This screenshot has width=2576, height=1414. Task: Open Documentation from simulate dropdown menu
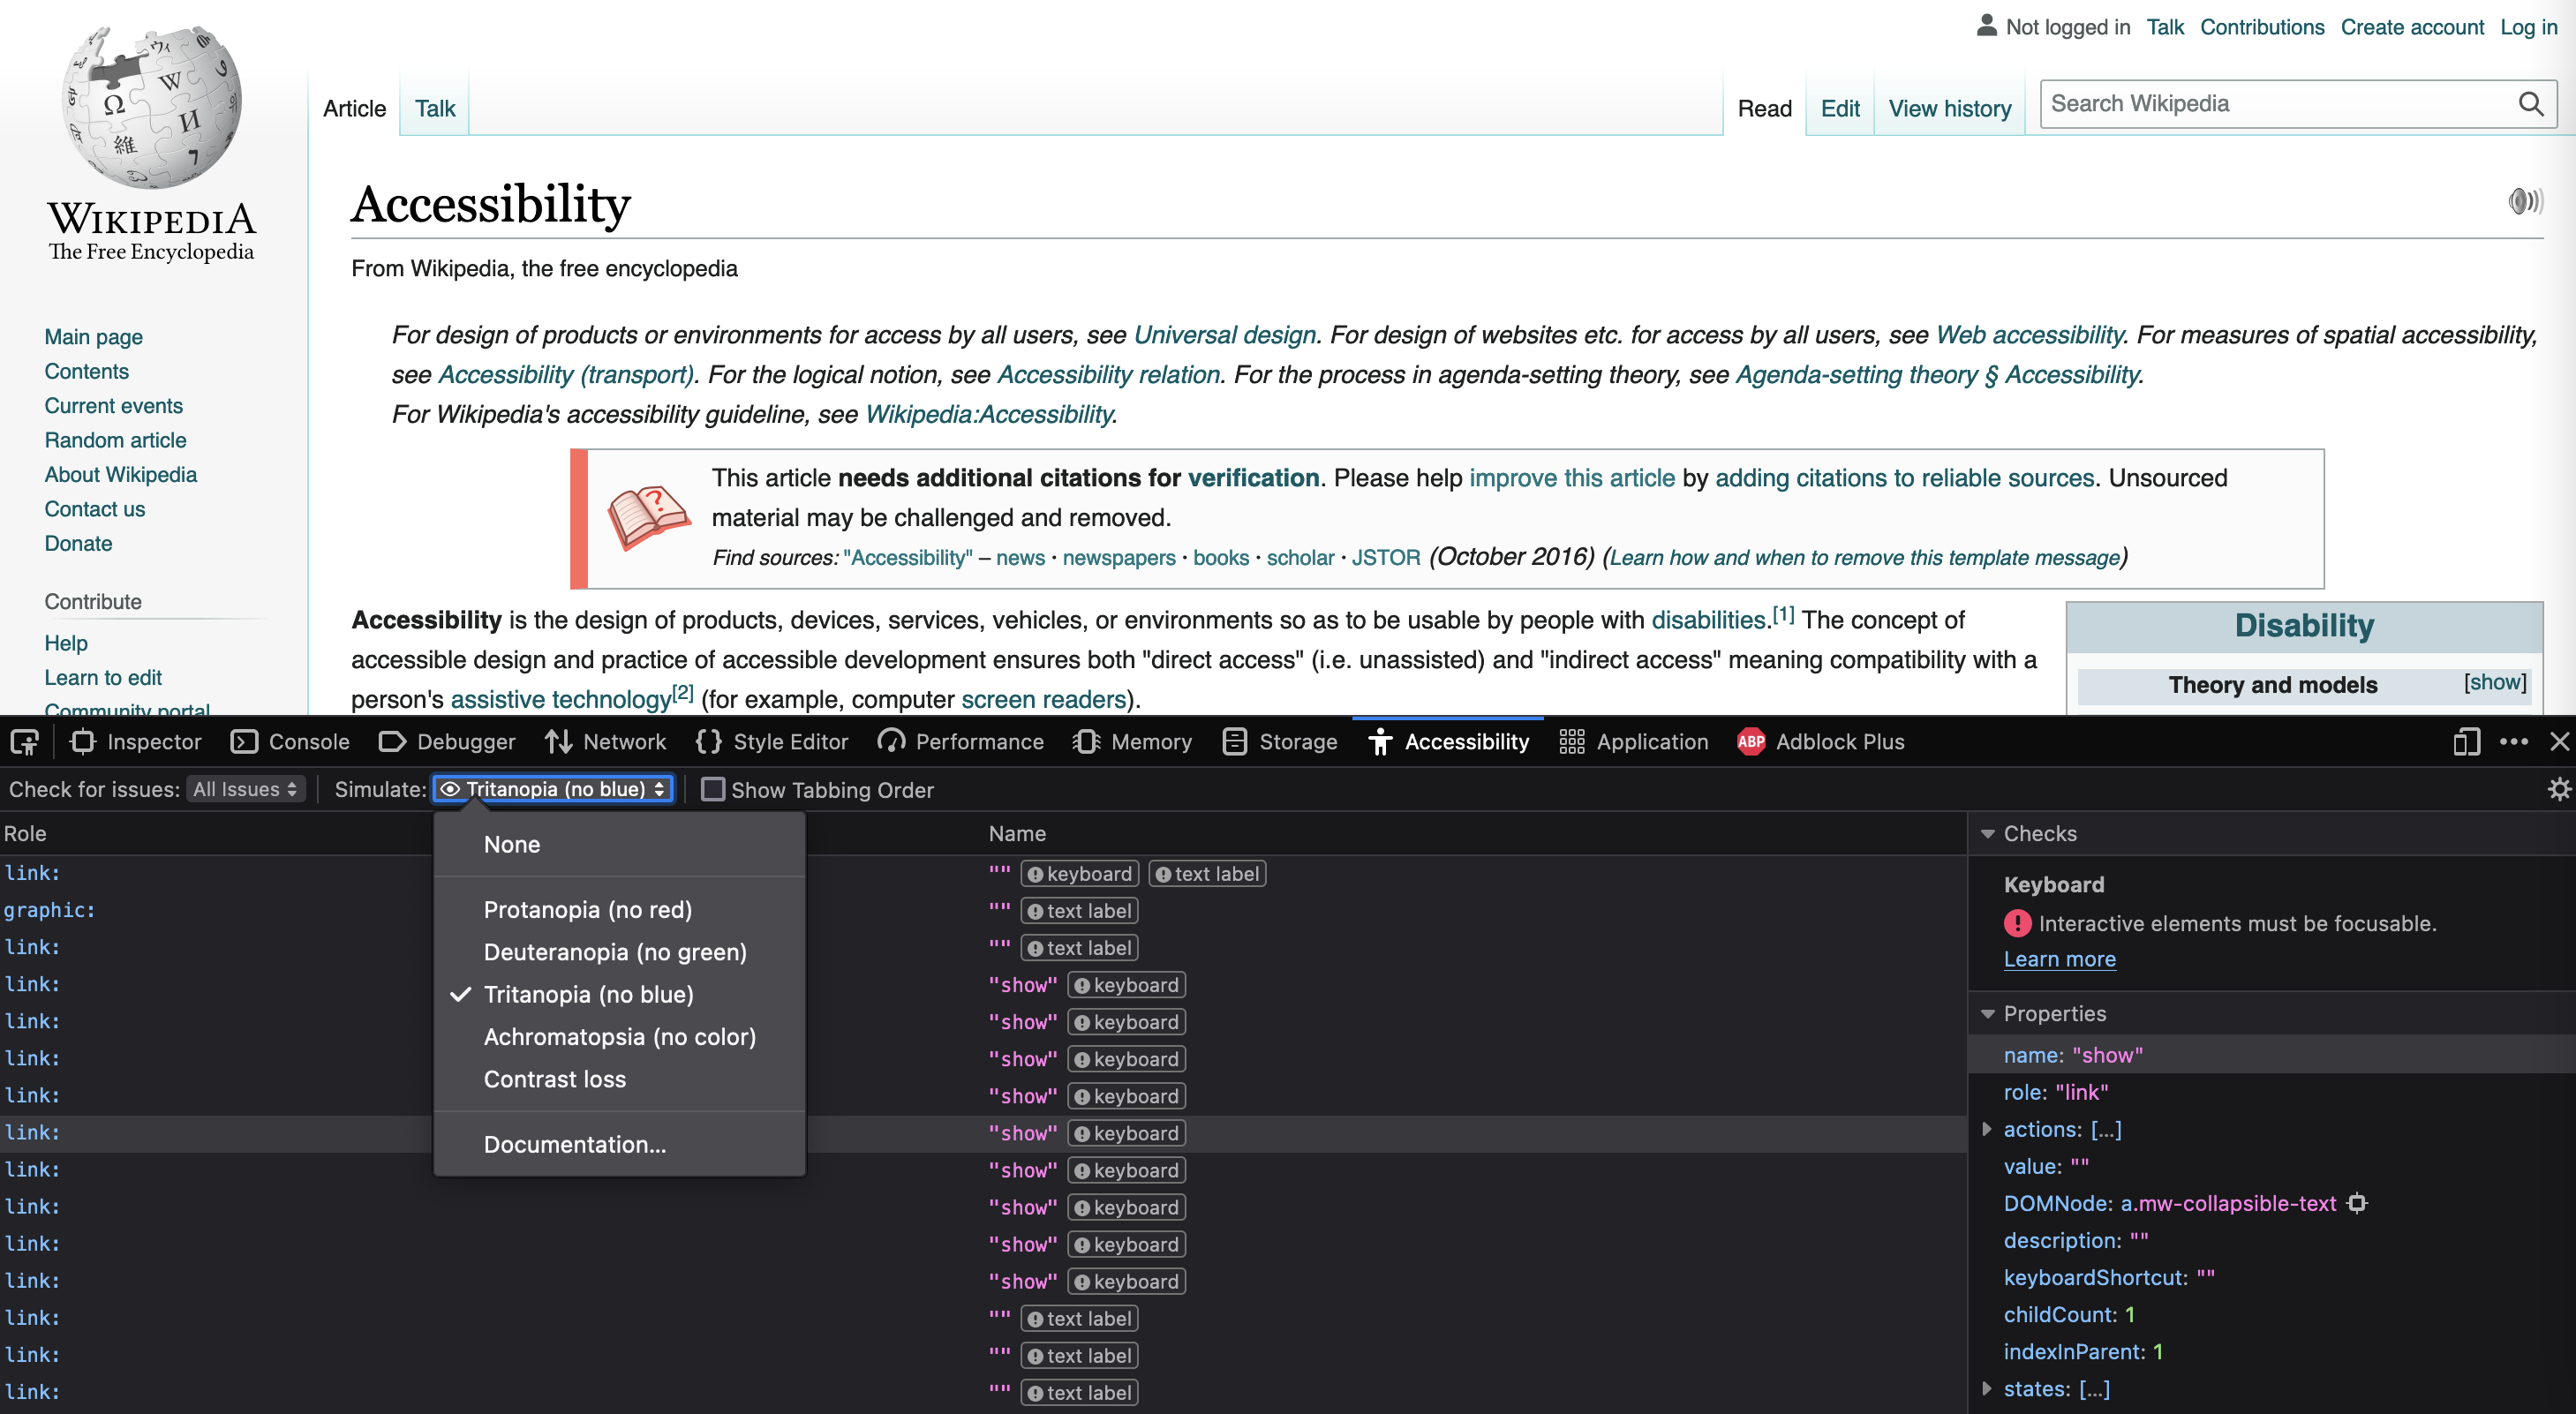575,1142
